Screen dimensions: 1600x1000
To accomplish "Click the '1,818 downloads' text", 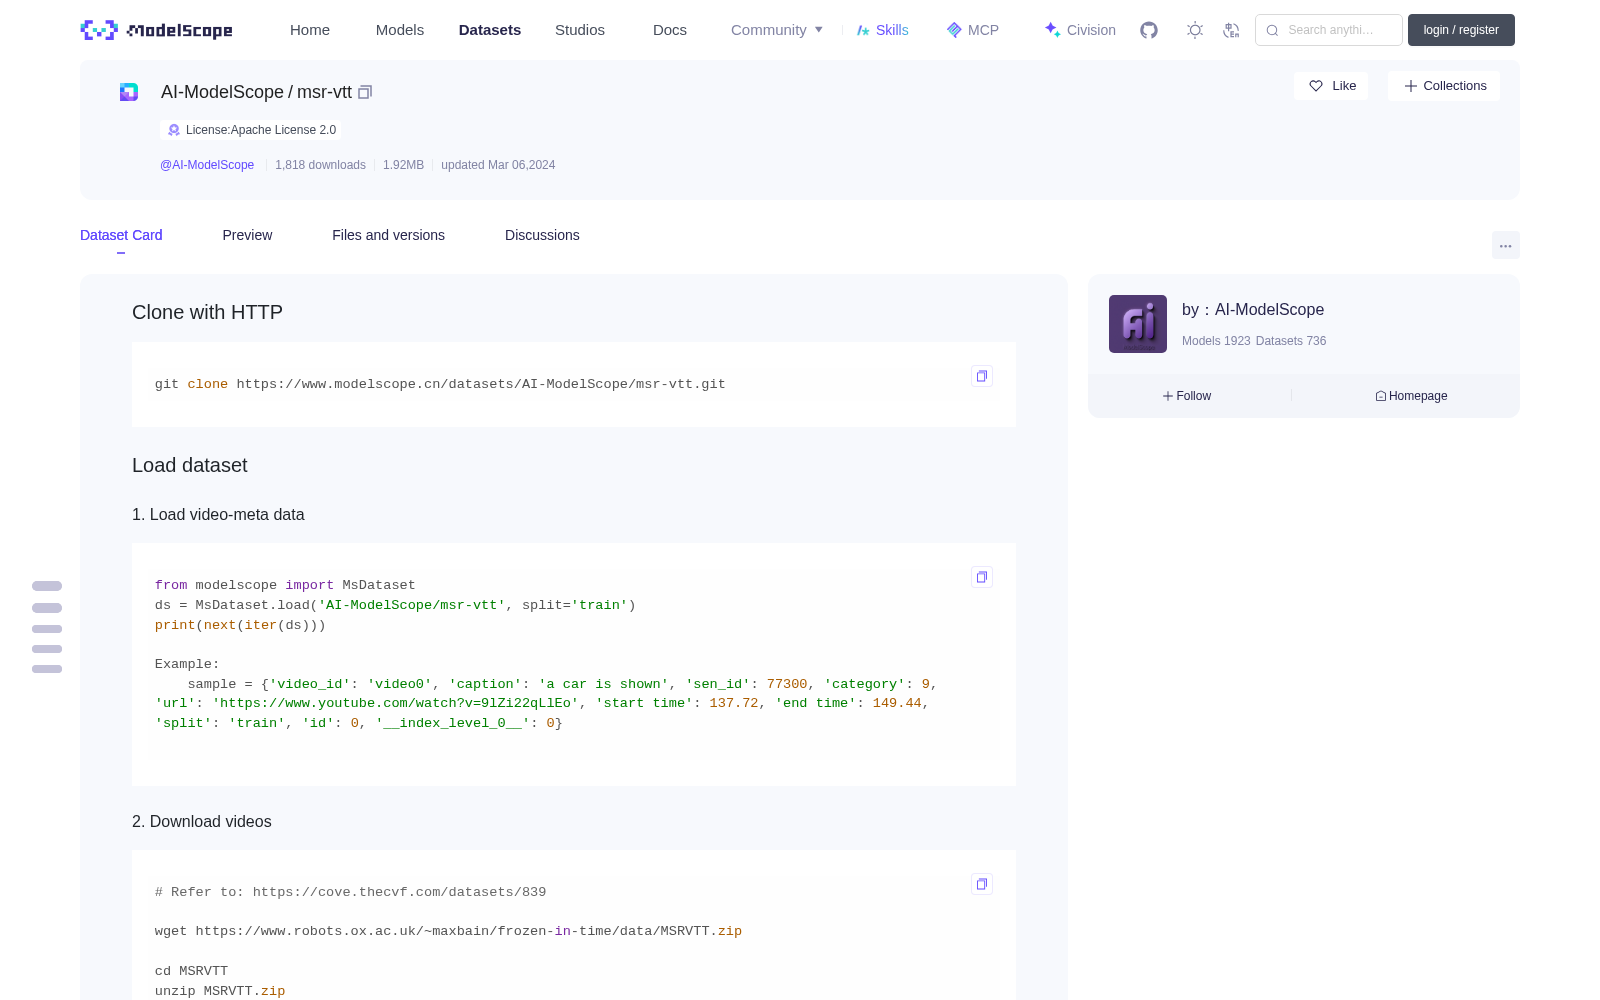I will [x=320, y=165].
